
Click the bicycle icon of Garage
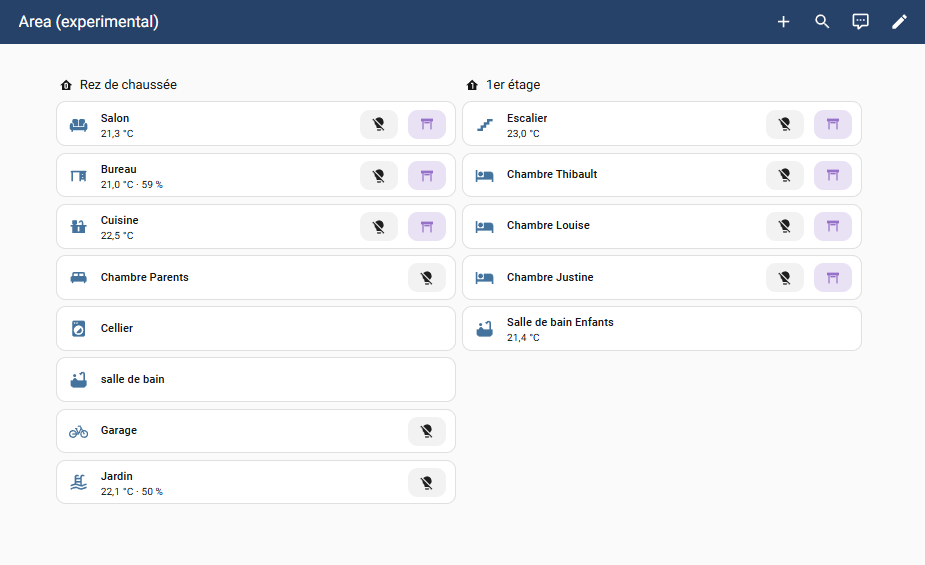coord(79,431)
